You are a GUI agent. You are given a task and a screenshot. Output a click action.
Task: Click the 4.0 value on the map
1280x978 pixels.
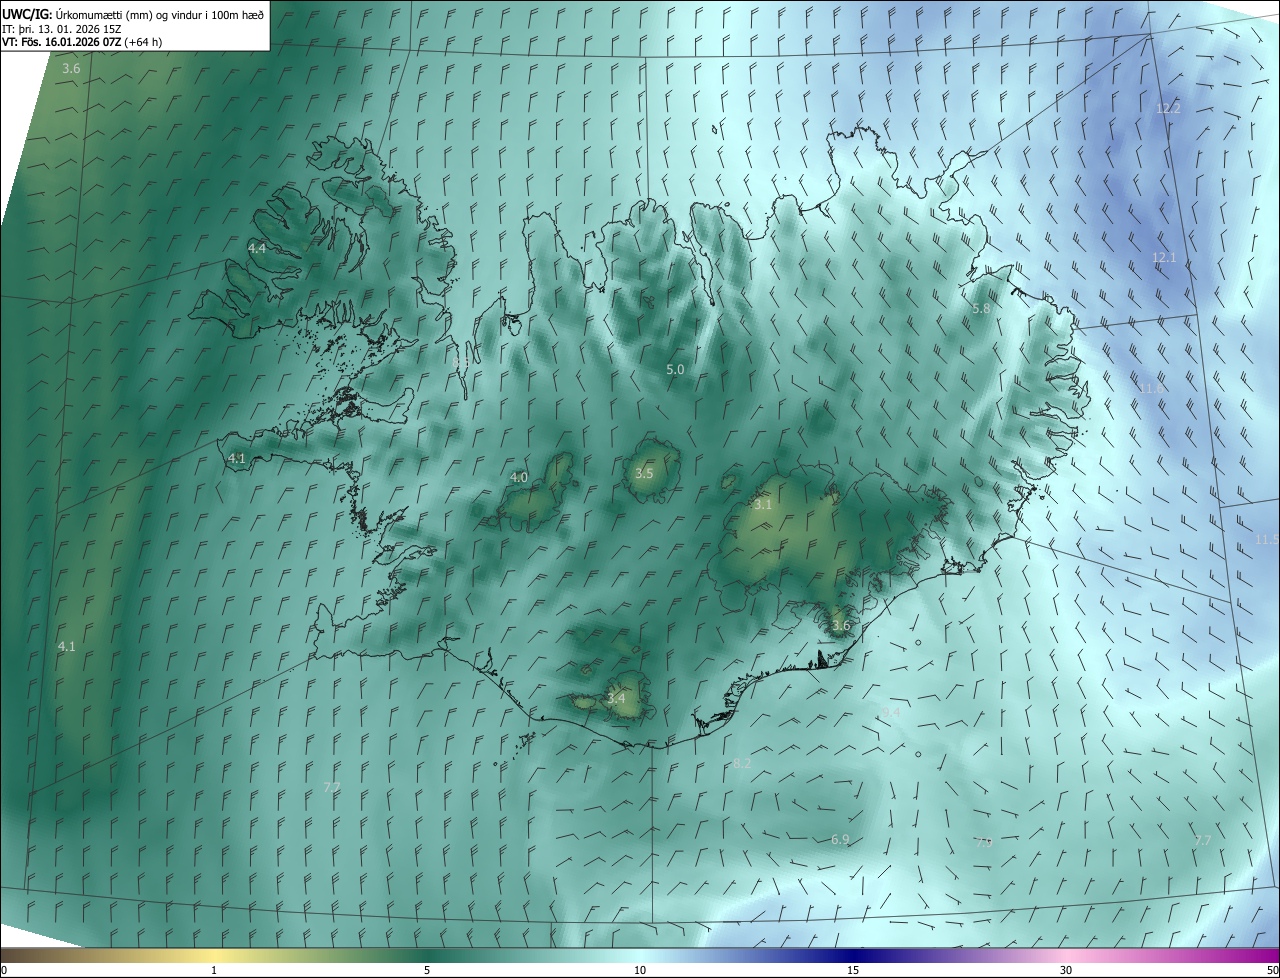pyautogui.click(x=518, y=478)
